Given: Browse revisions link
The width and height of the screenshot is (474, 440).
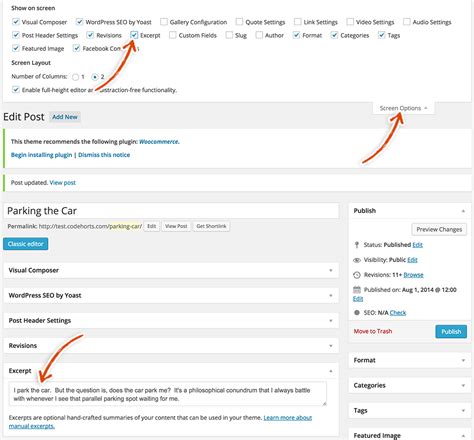Looking at the screenshot, I should 413,275.
